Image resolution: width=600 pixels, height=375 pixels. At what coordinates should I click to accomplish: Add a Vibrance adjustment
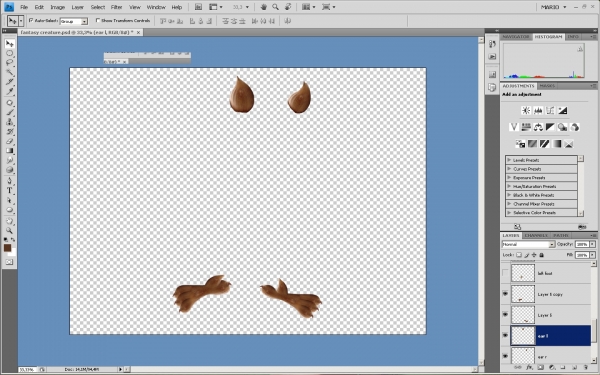(514, 127)
